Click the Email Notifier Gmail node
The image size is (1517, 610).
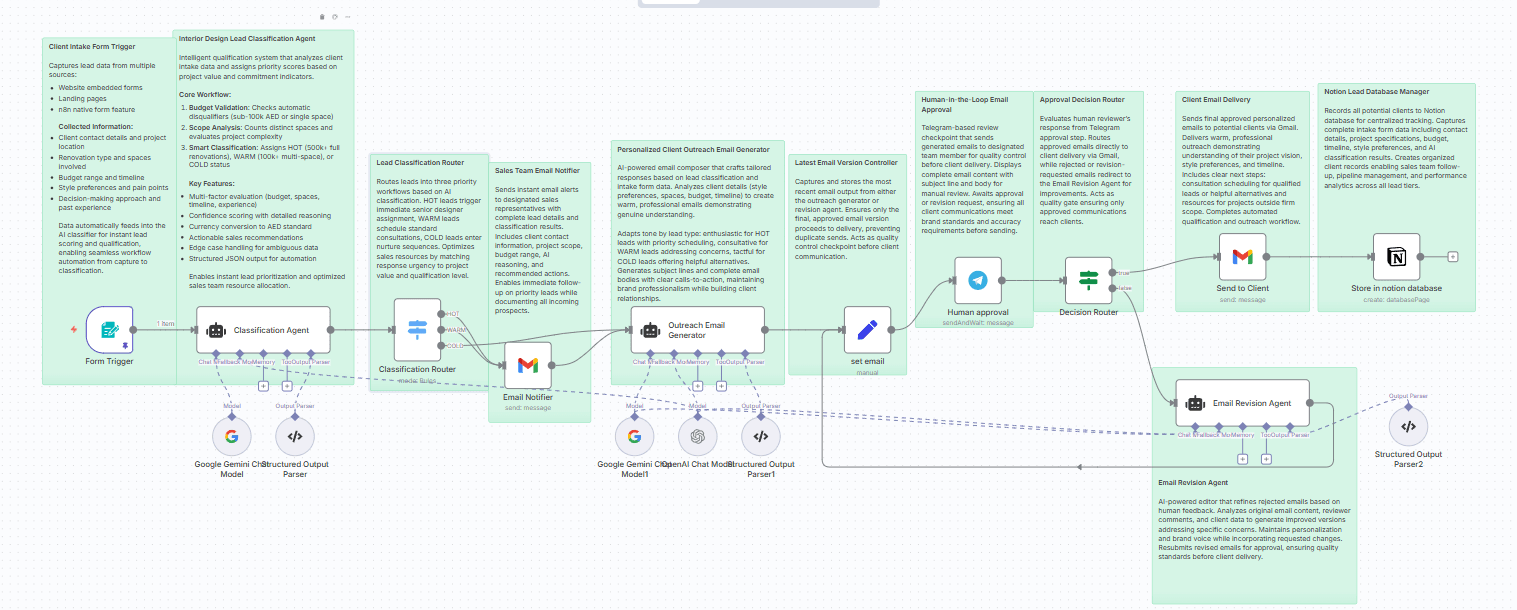point(527,365)
